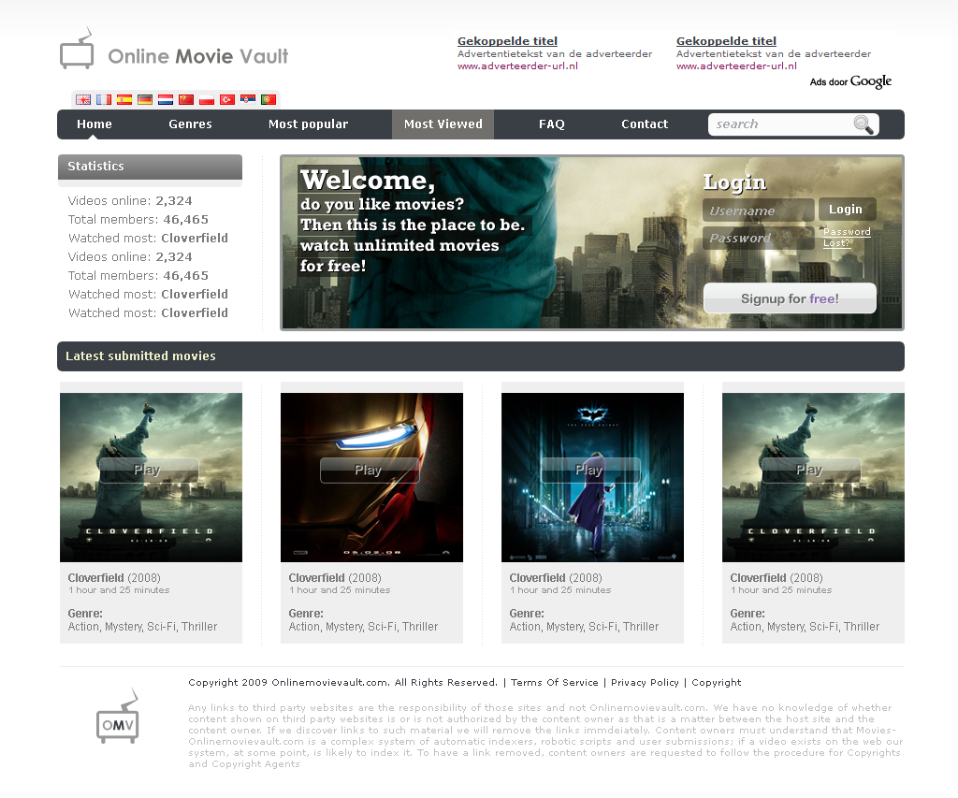Click the search magnifier icon
This screenshot has height=798, width=958.
(863, 125)
